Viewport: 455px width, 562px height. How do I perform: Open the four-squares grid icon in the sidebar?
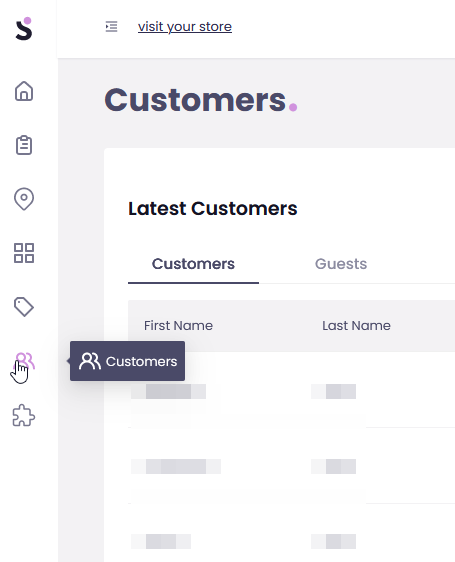24,253
